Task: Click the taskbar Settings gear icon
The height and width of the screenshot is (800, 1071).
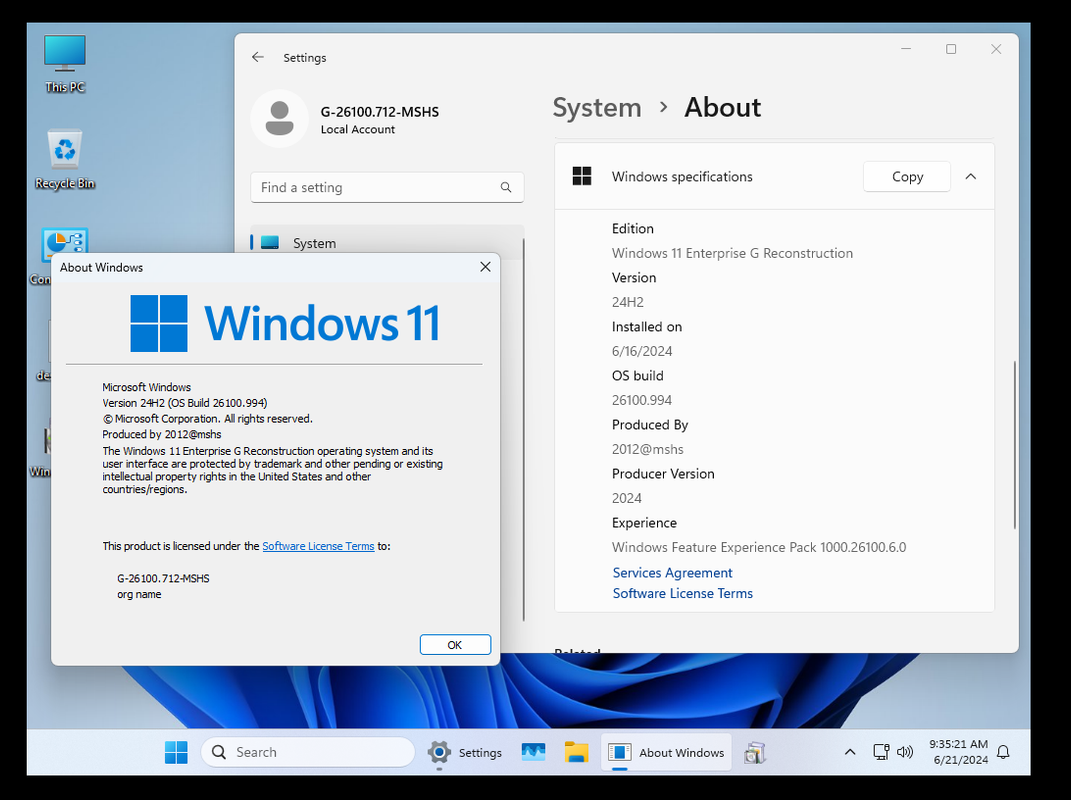Action: click(439, 752)
